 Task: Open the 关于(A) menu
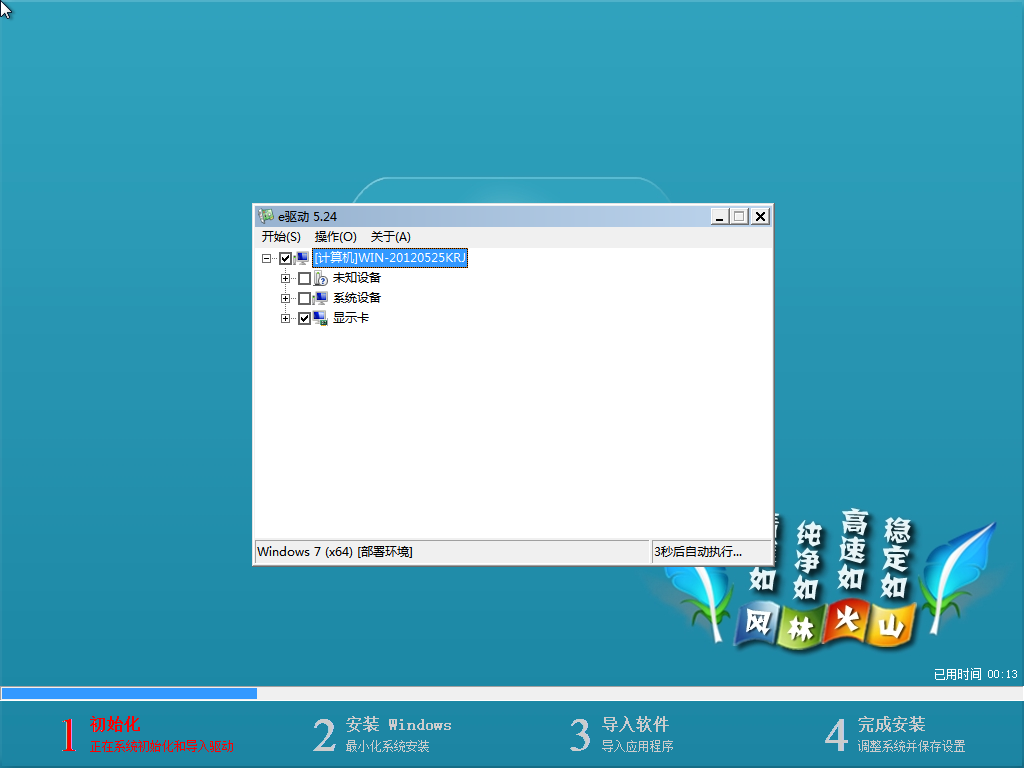click(x=391, y=236)
